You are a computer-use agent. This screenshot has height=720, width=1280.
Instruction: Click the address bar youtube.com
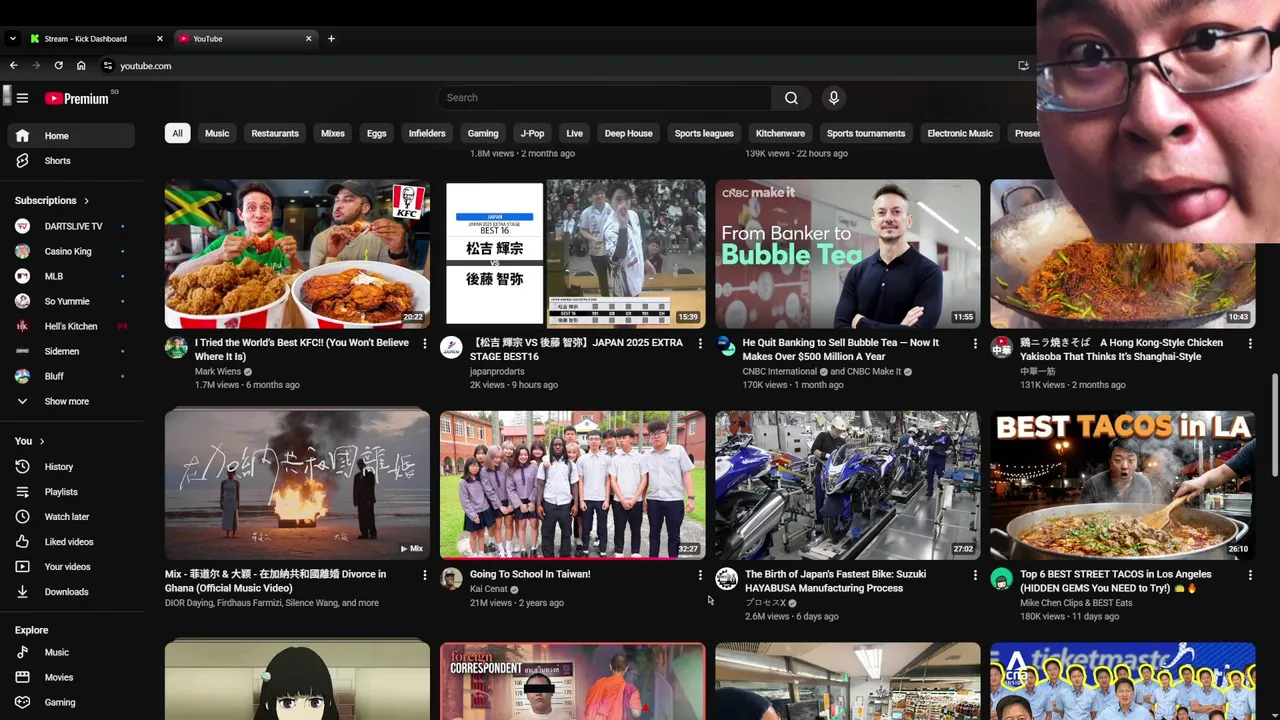coord(146,66)
